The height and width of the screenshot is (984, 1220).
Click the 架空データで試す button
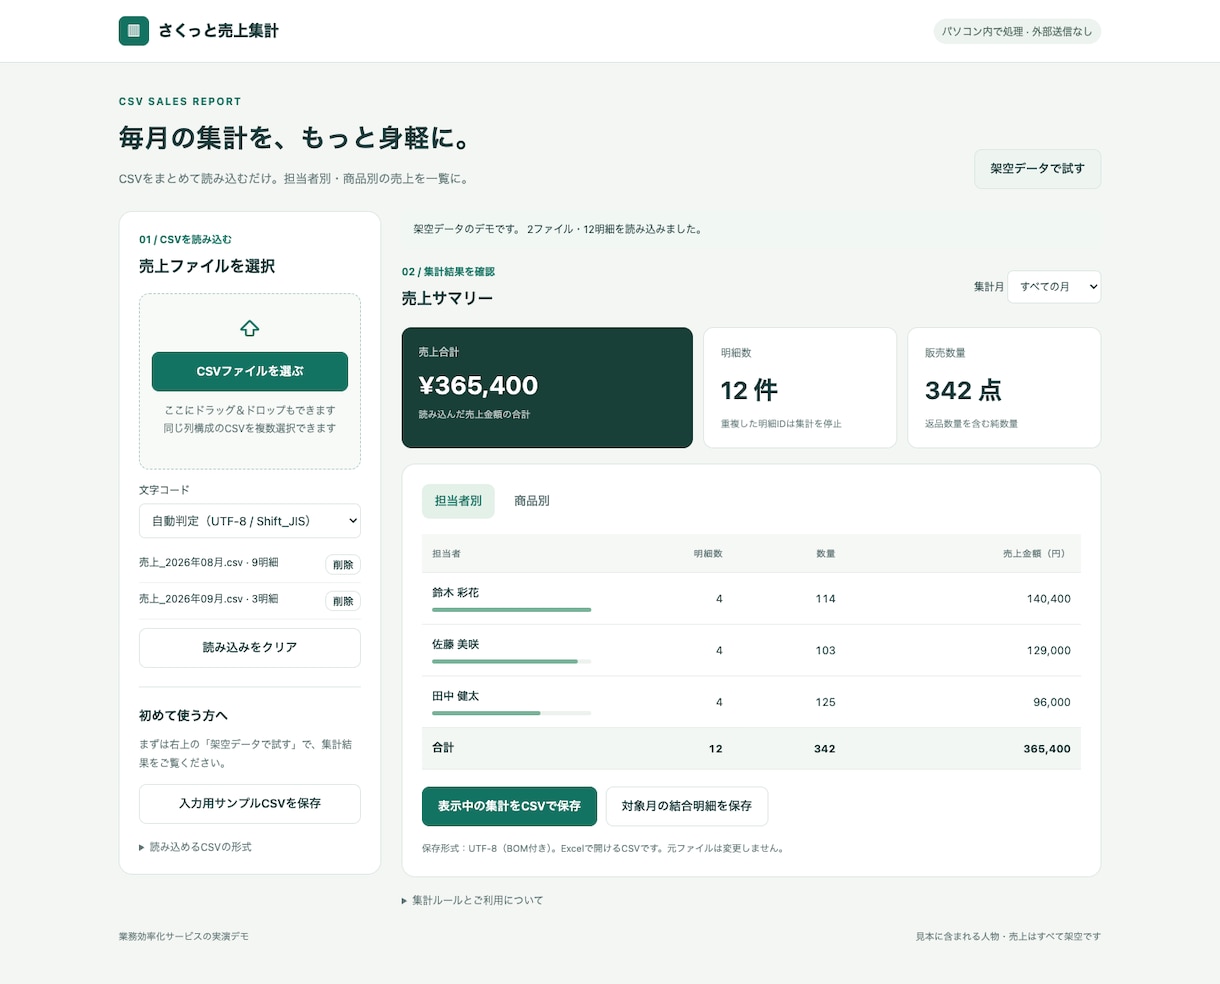click(1037, 169)
